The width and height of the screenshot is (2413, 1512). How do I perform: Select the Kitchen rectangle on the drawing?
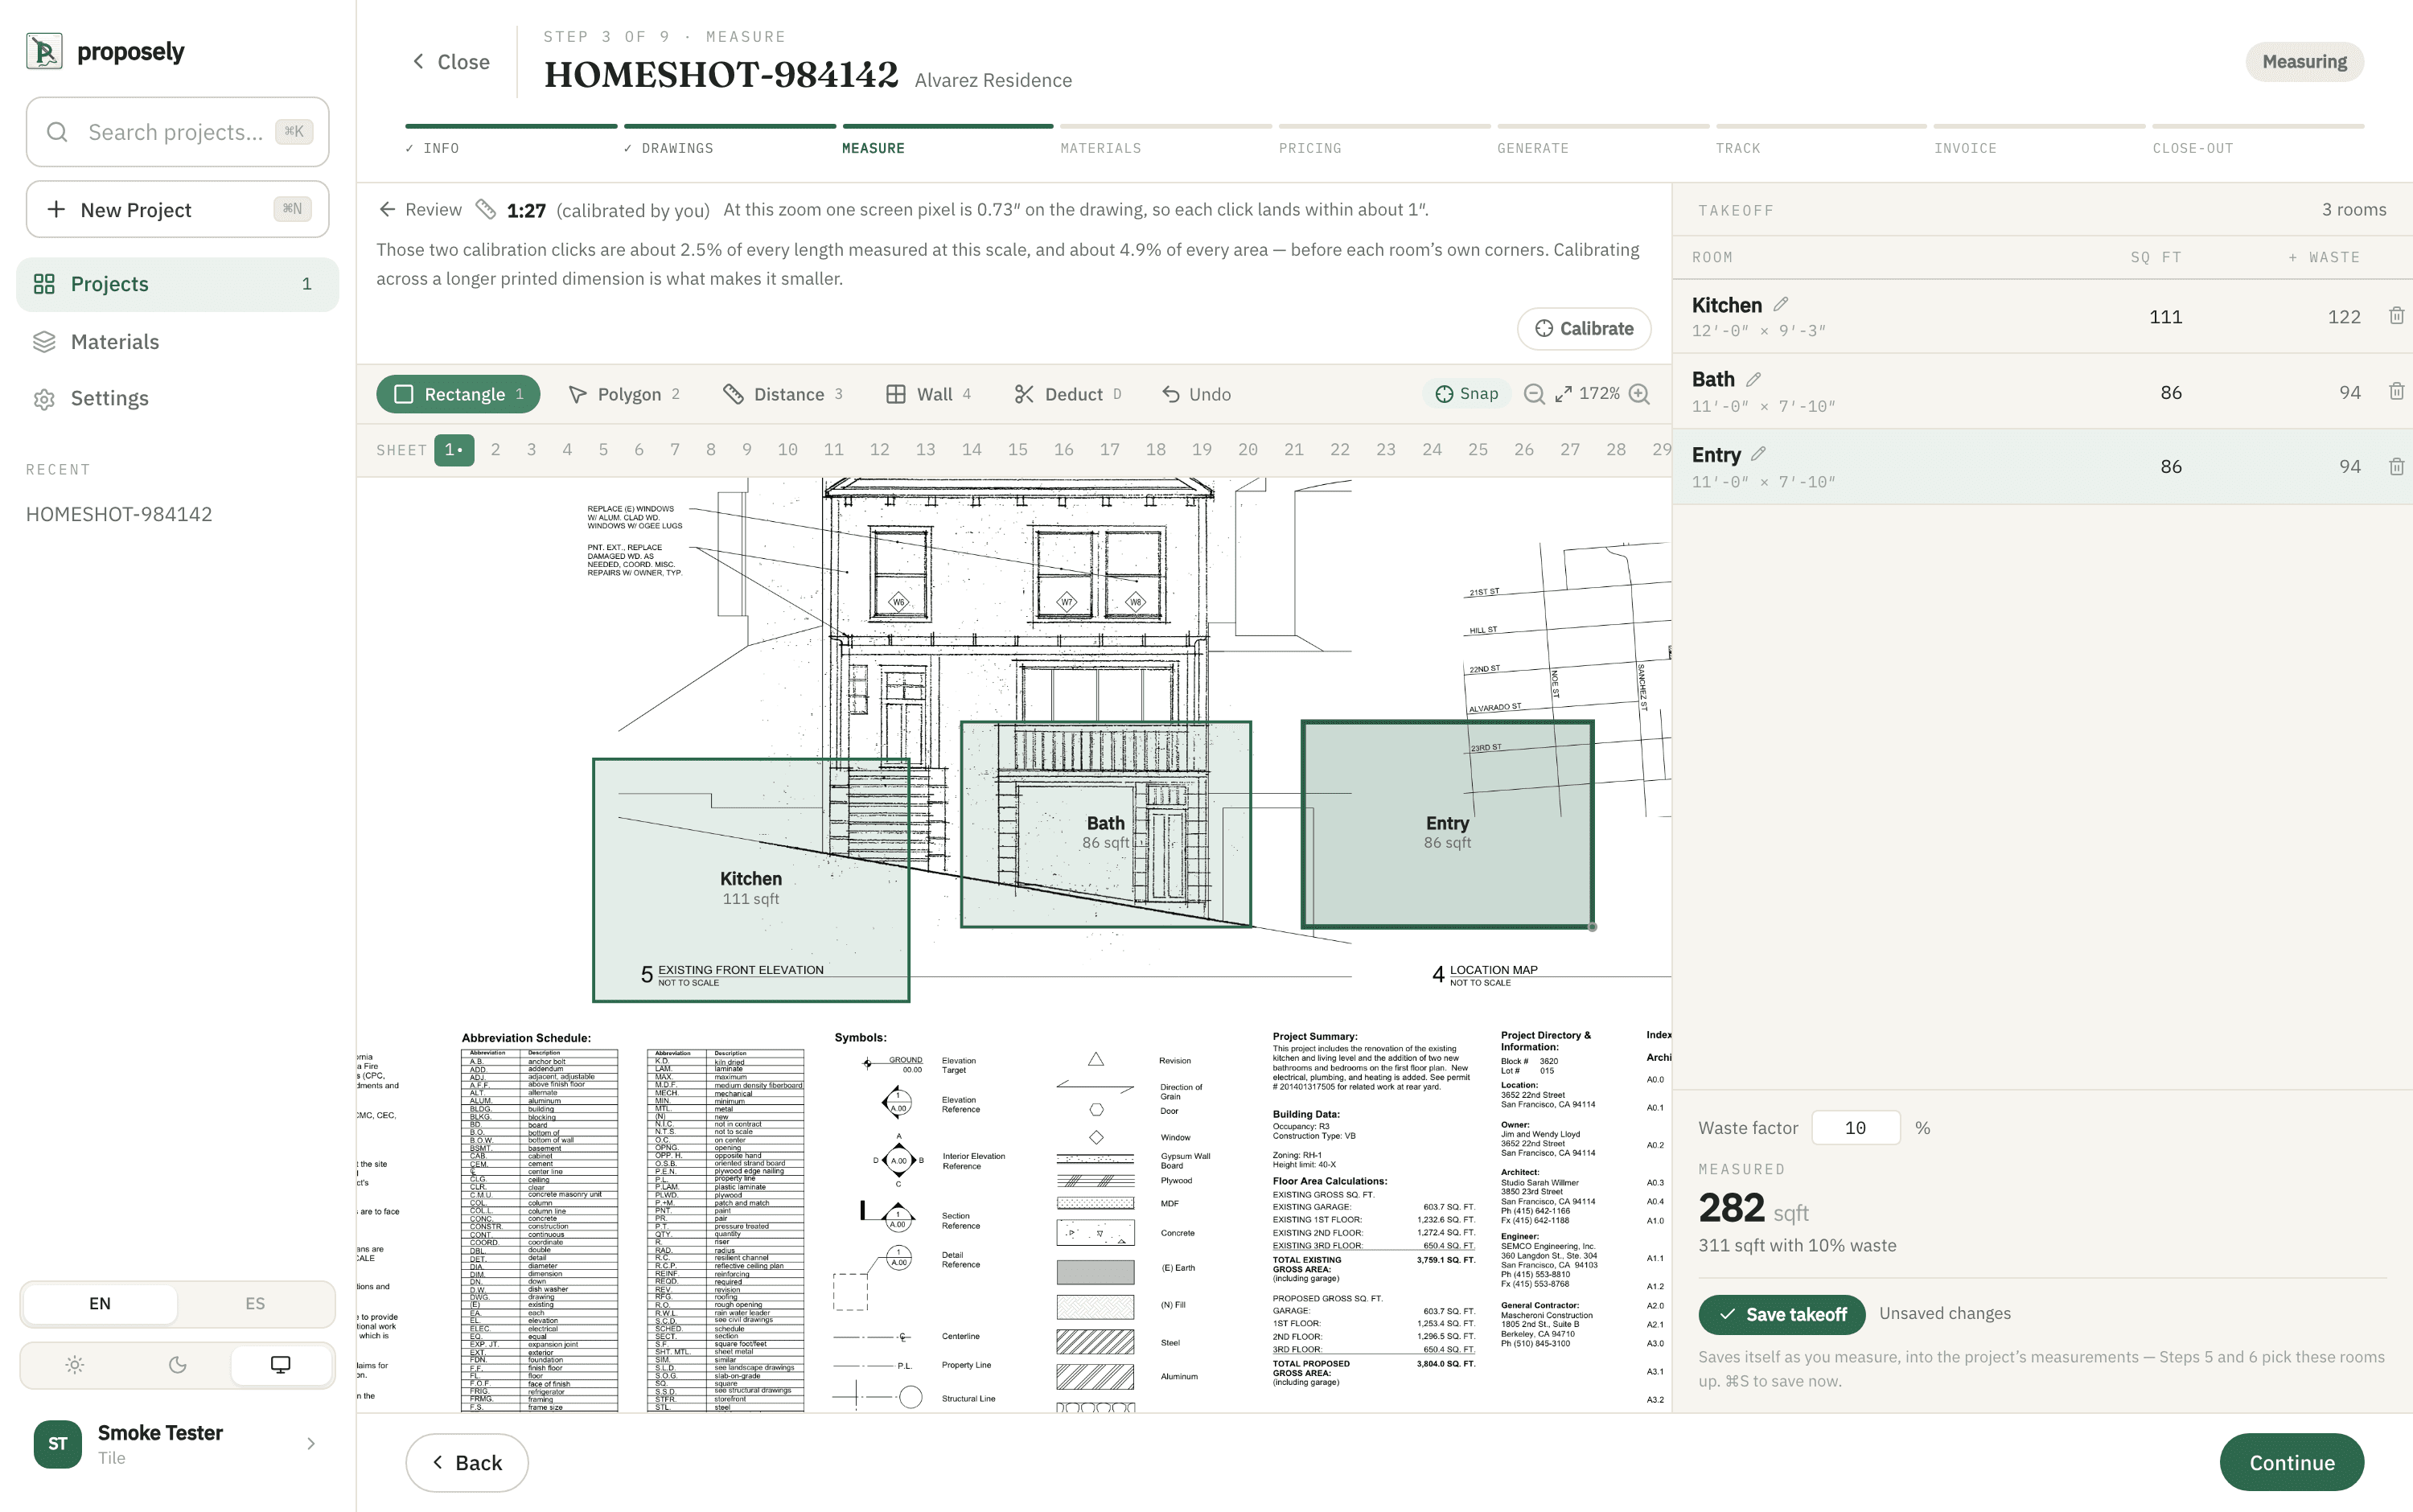(751, 880)
